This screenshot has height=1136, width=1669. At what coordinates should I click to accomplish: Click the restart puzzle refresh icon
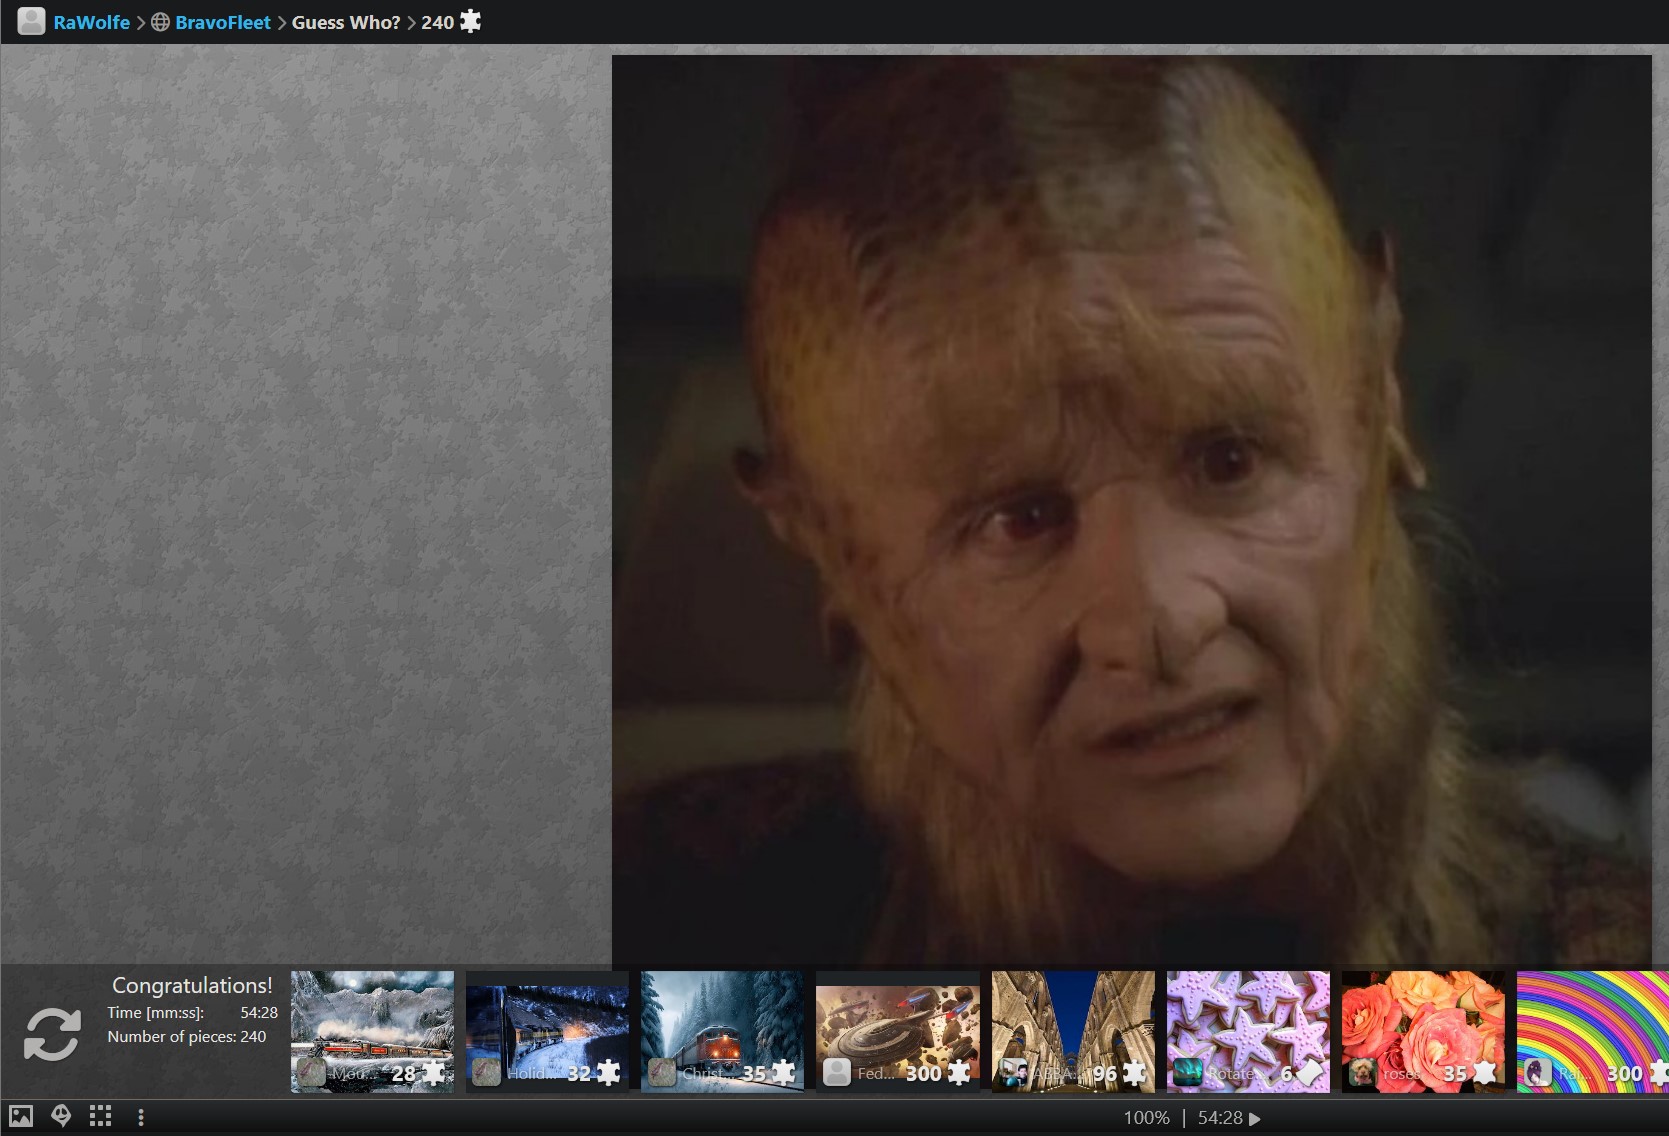tap(52, 1033)
